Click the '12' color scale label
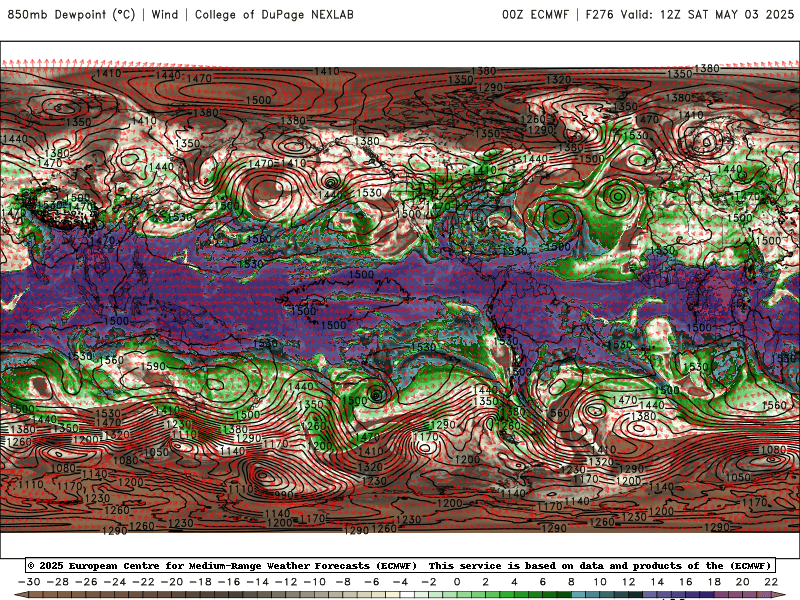This screenshot has width=800, height=600. 629,582
